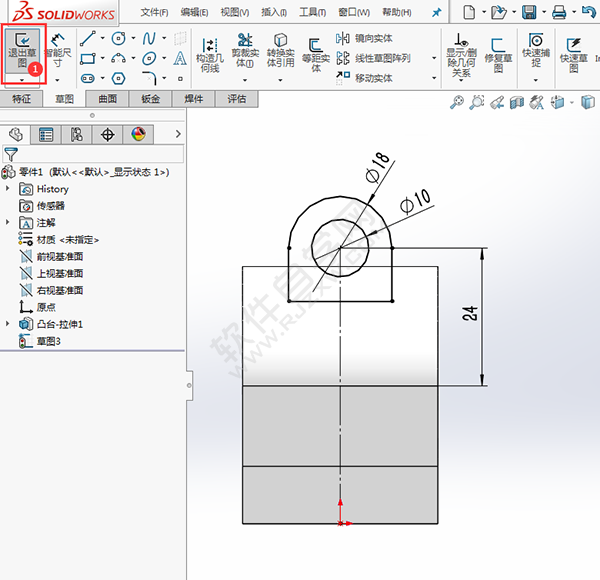Switch to the Features (特征) tab

click(x=21, y=99)
